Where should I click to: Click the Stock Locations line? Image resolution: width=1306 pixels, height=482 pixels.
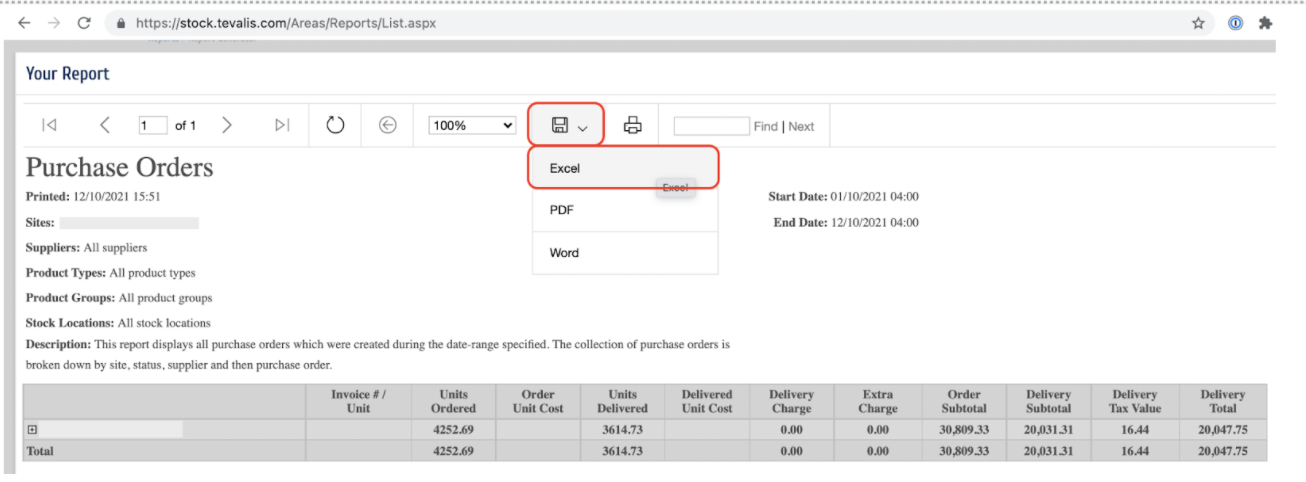point(118,323)
